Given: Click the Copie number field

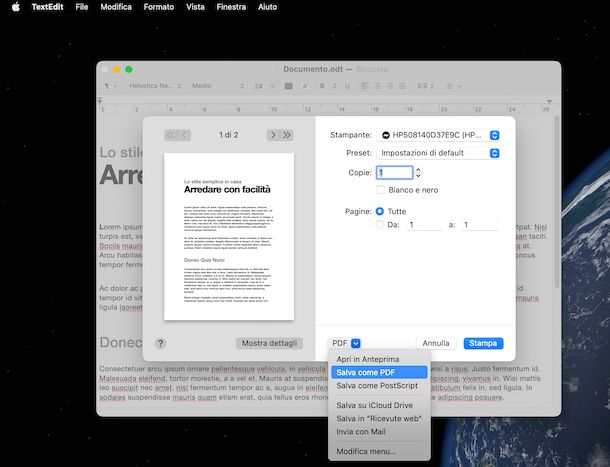Looking at the screenshot, I should tap(394, 172).
